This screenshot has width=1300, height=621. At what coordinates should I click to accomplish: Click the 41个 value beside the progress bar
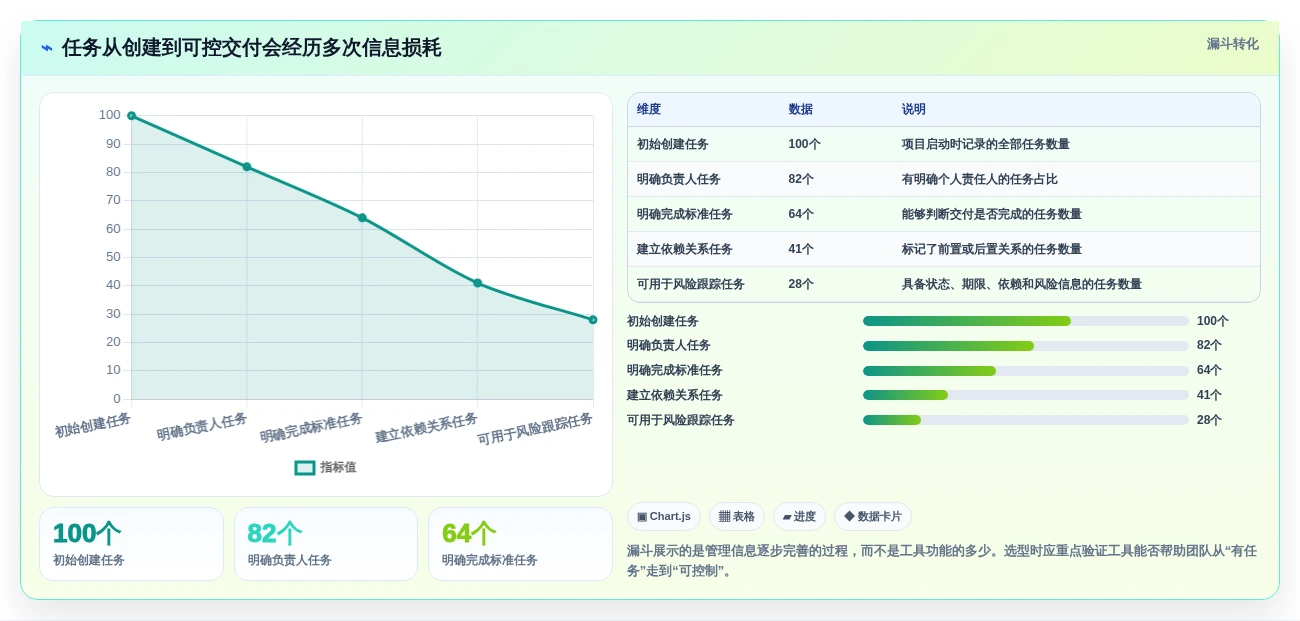pos(1209,395)
